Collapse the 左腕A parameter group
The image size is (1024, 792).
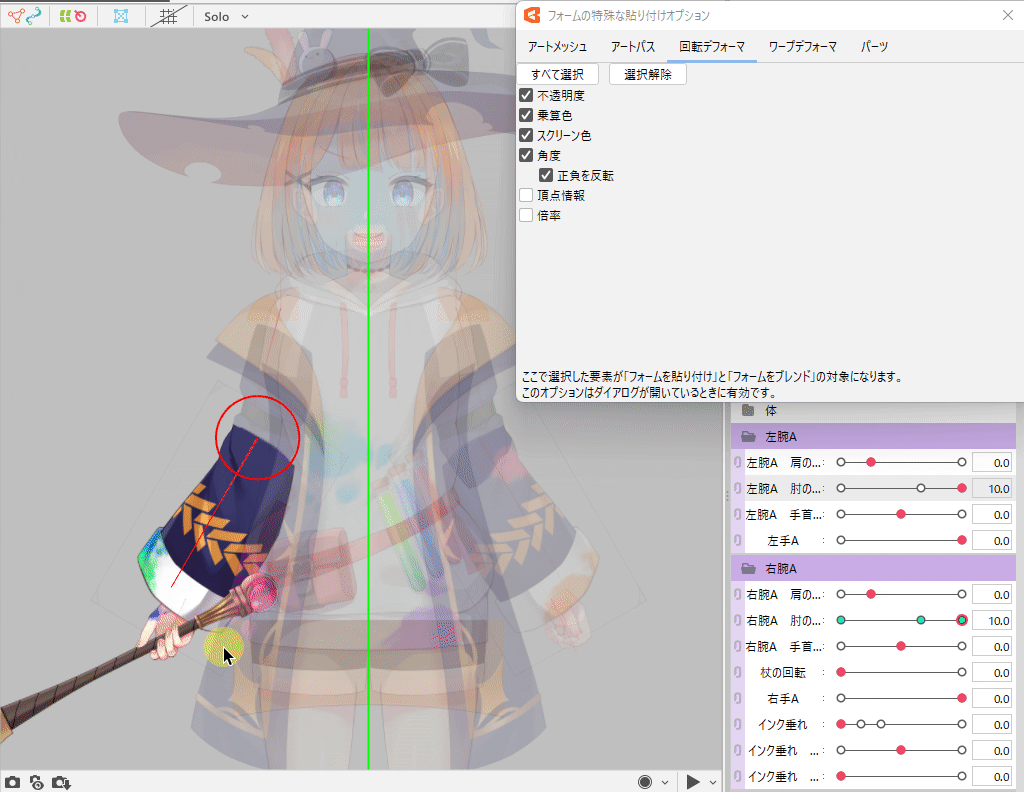[x=748, y=437]
